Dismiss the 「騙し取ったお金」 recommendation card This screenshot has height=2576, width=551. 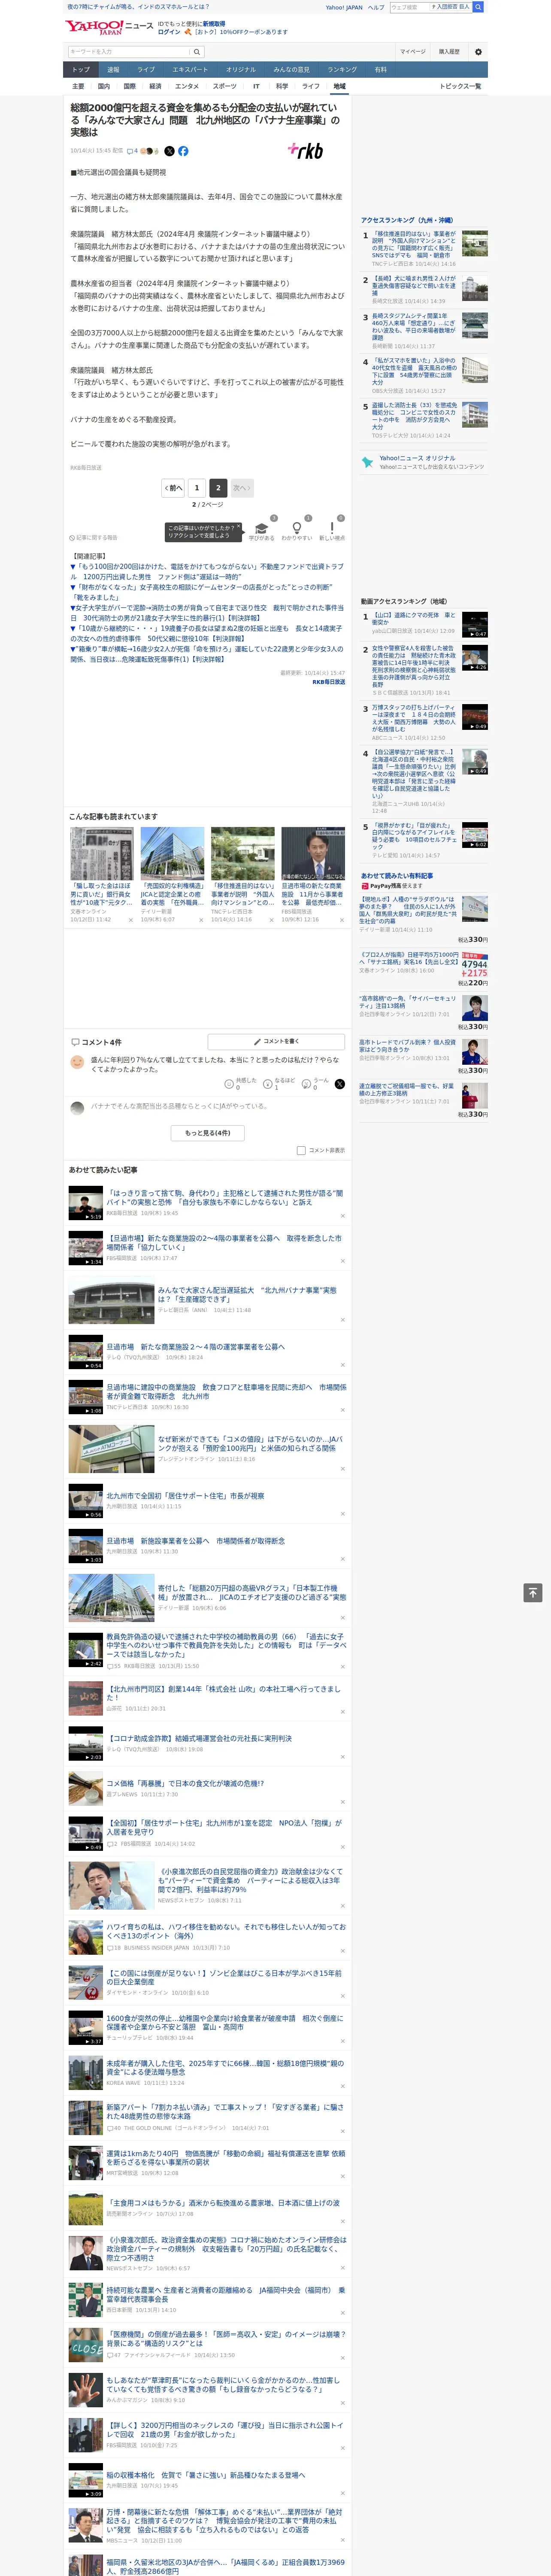pos(130,920)
